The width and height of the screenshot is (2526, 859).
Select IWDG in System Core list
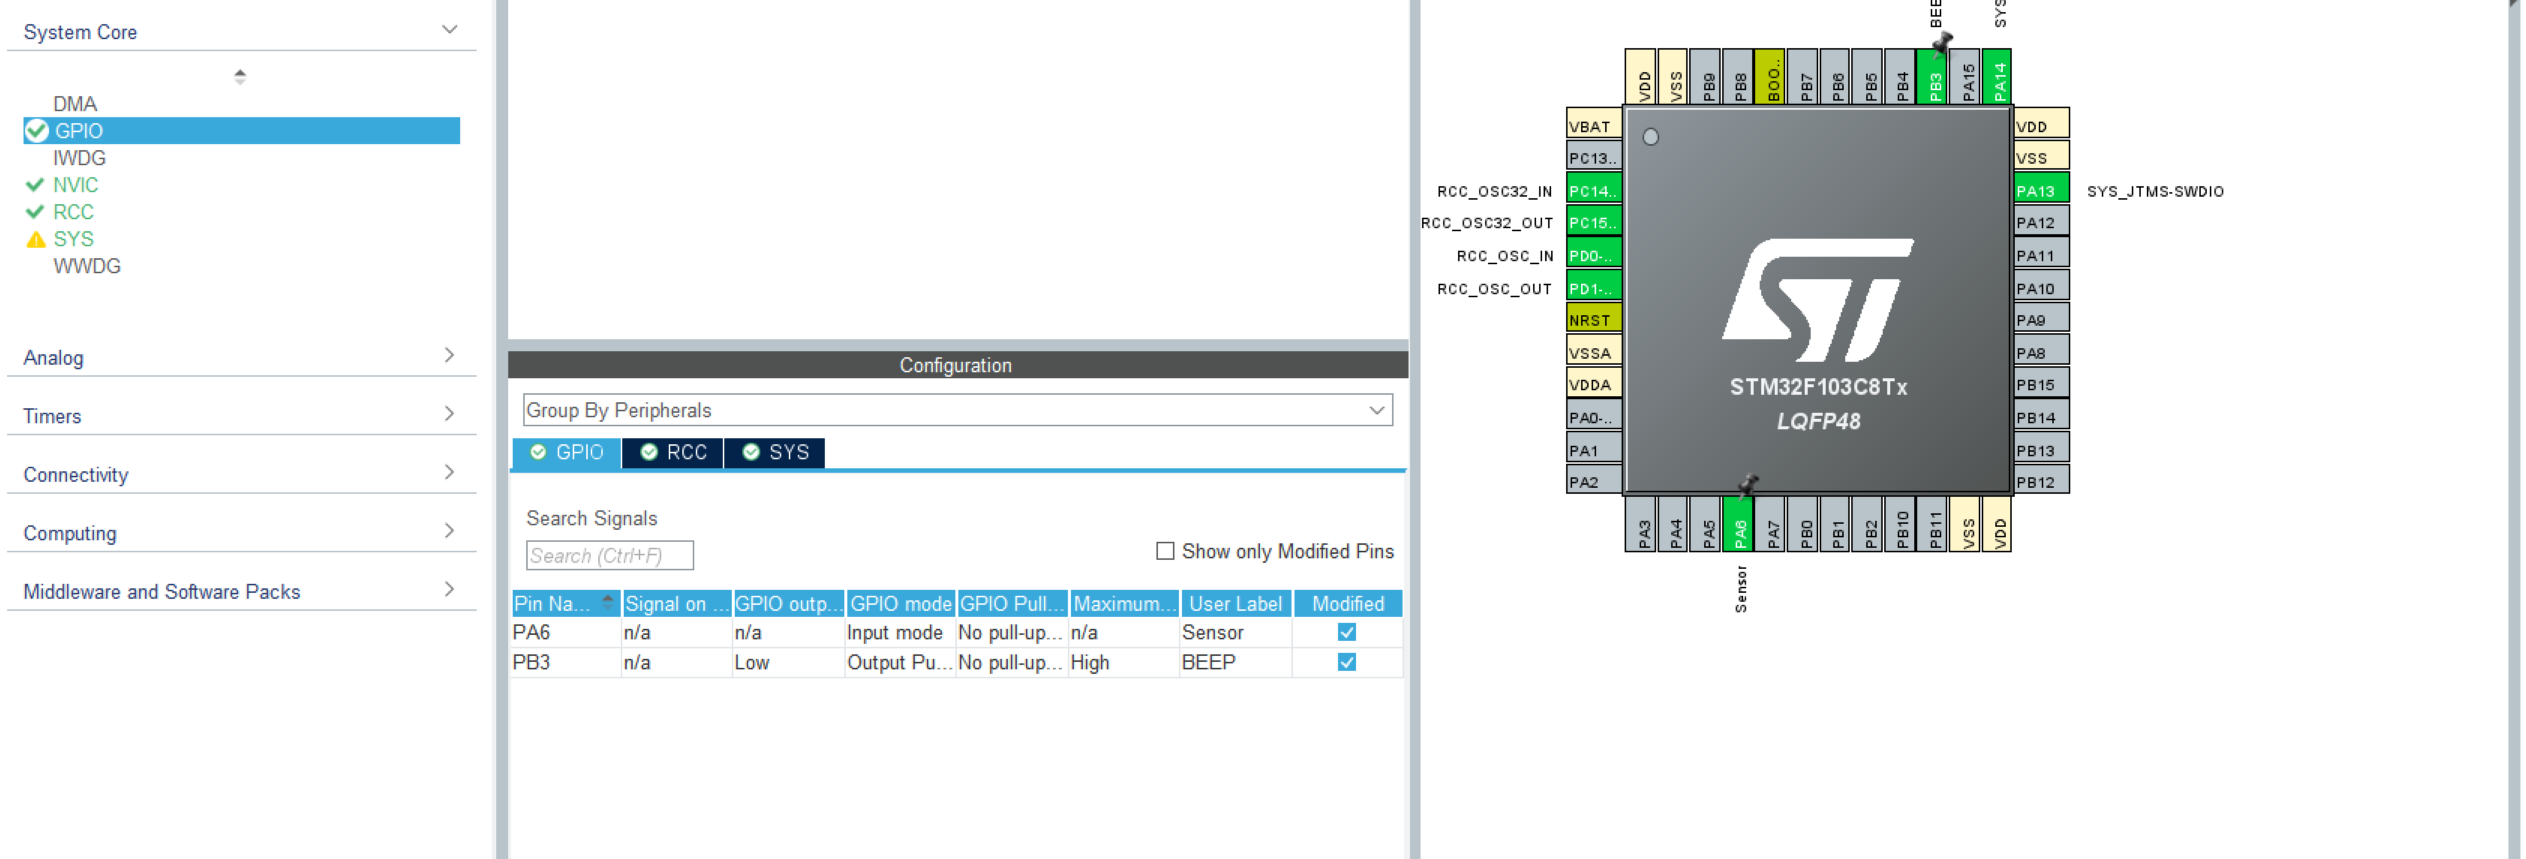click(79, 158)
